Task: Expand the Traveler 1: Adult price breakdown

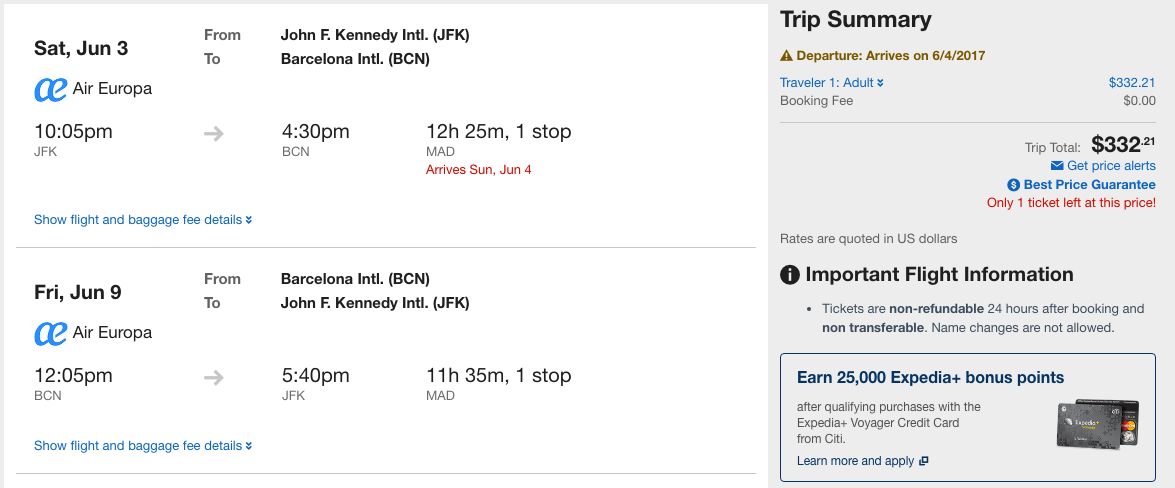Action: click(x=832, y=82)
